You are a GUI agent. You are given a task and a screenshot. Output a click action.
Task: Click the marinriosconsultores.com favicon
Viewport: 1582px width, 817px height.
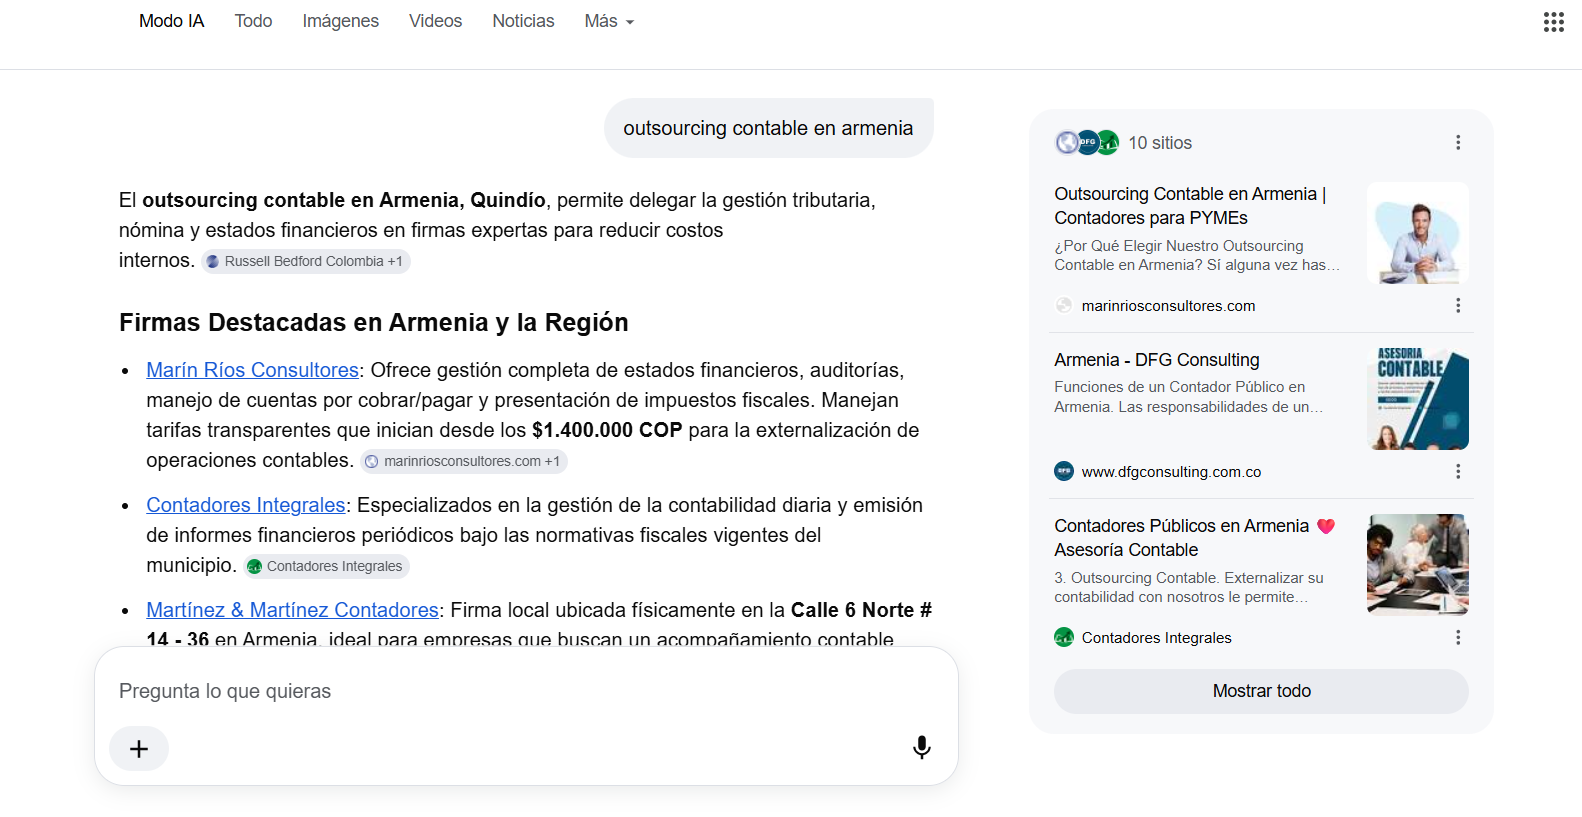tap(1064, 306)
